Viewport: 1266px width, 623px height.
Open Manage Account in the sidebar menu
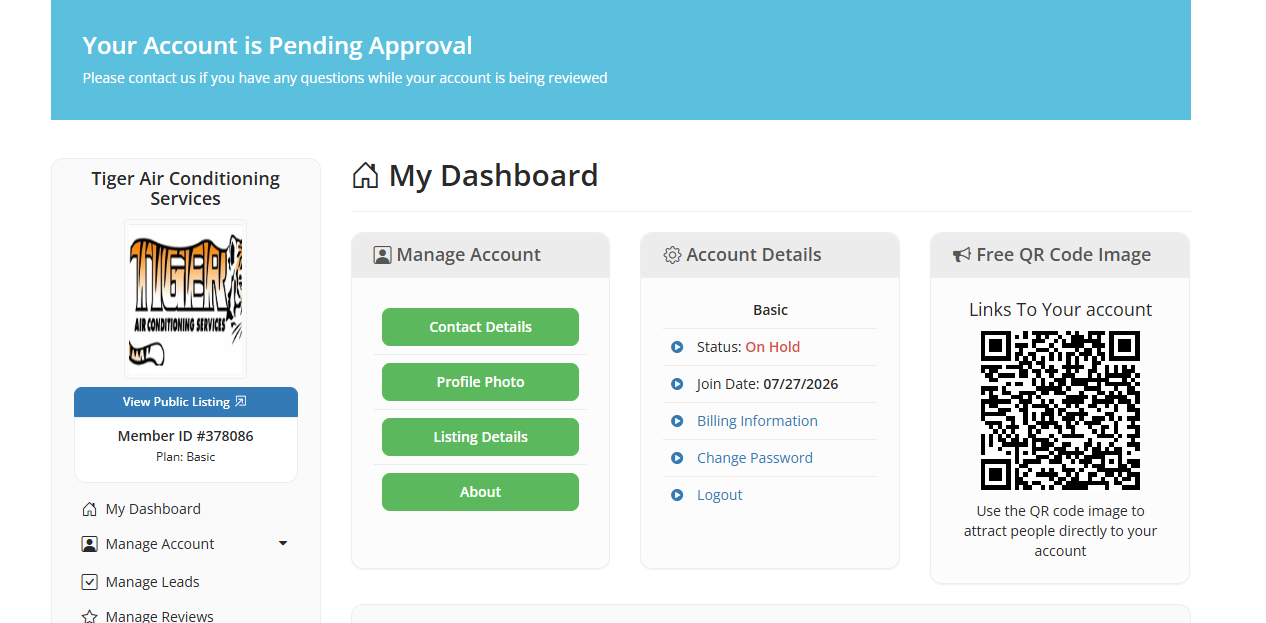click(160, 544)
